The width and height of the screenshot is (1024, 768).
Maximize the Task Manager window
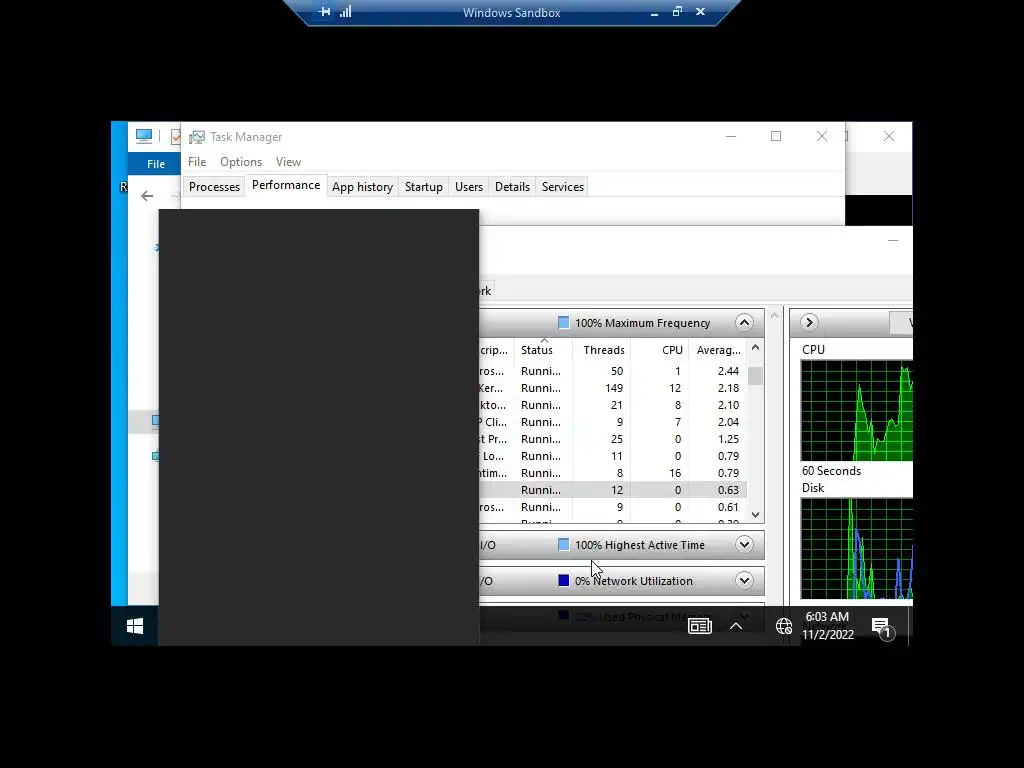776,136
